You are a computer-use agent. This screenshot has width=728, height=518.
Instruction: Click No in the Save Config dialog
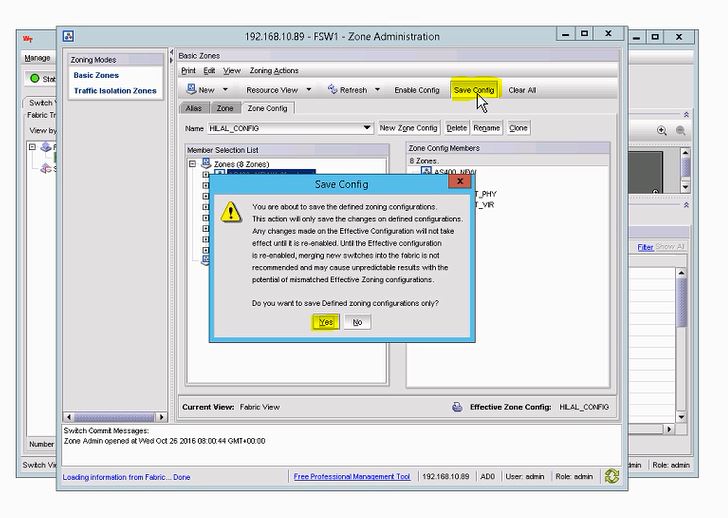coord(357,322)
